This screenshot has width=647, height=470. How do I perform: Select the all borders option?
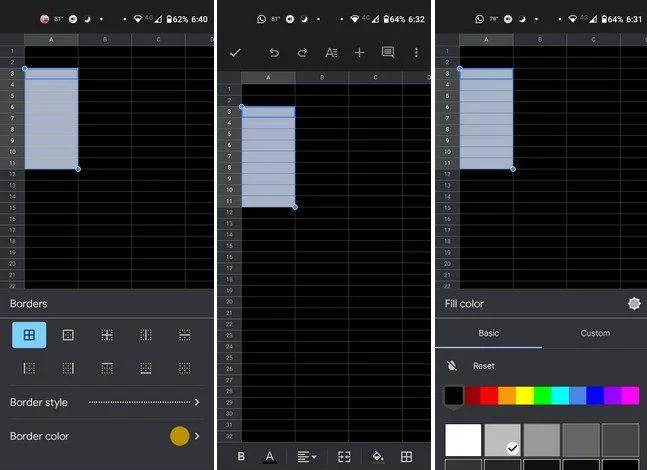[29, 335]
